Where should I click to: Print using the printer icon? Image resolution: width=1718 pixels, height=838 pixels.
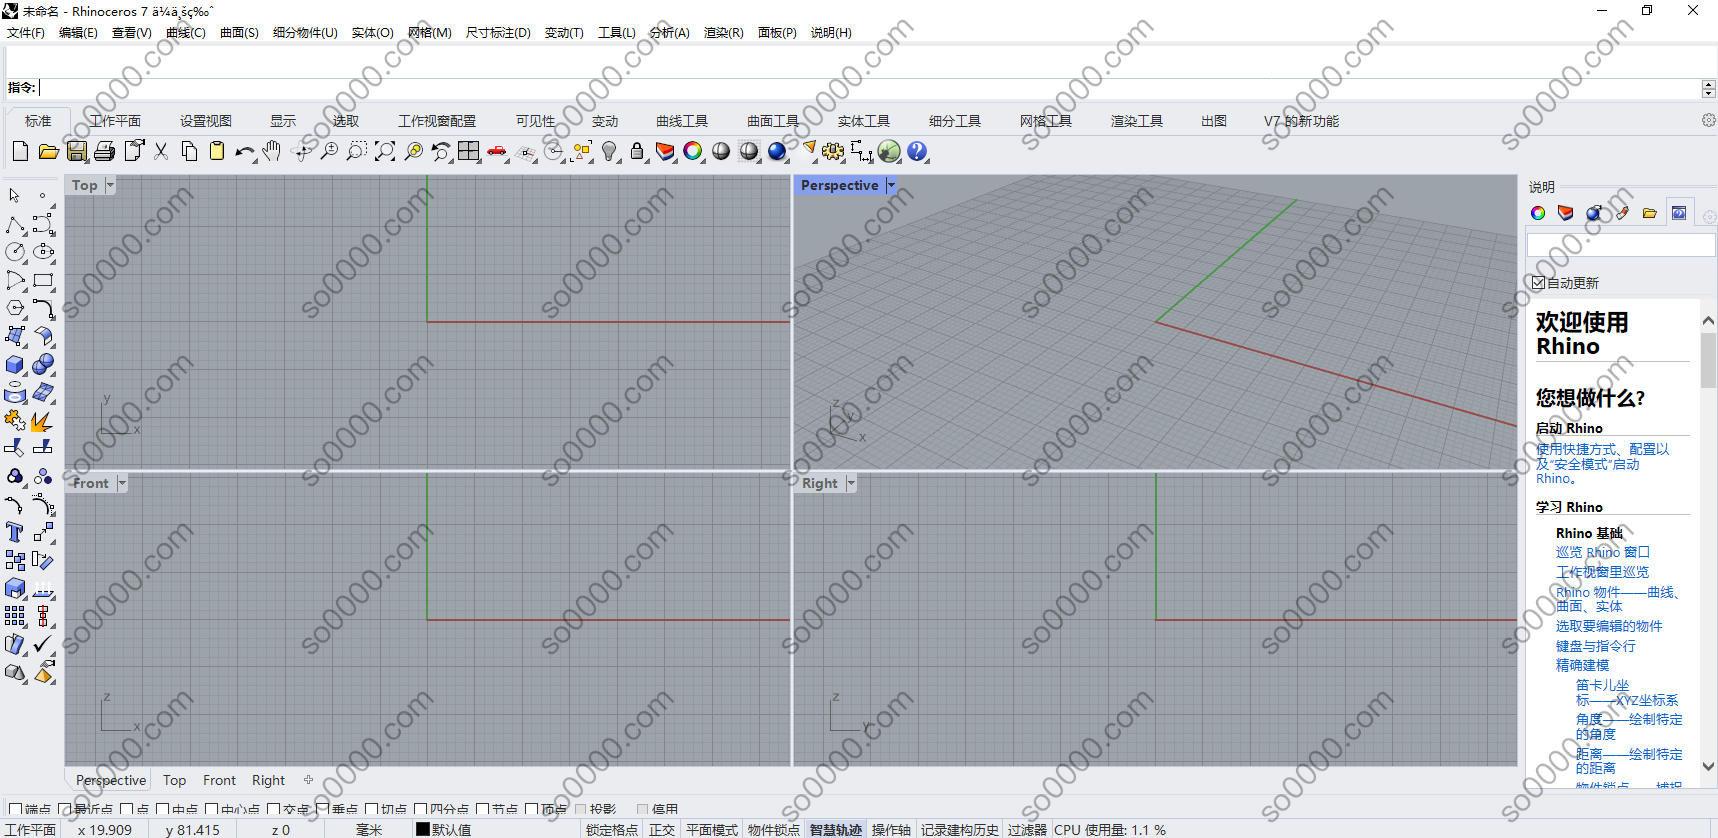[x=104, y=151]
